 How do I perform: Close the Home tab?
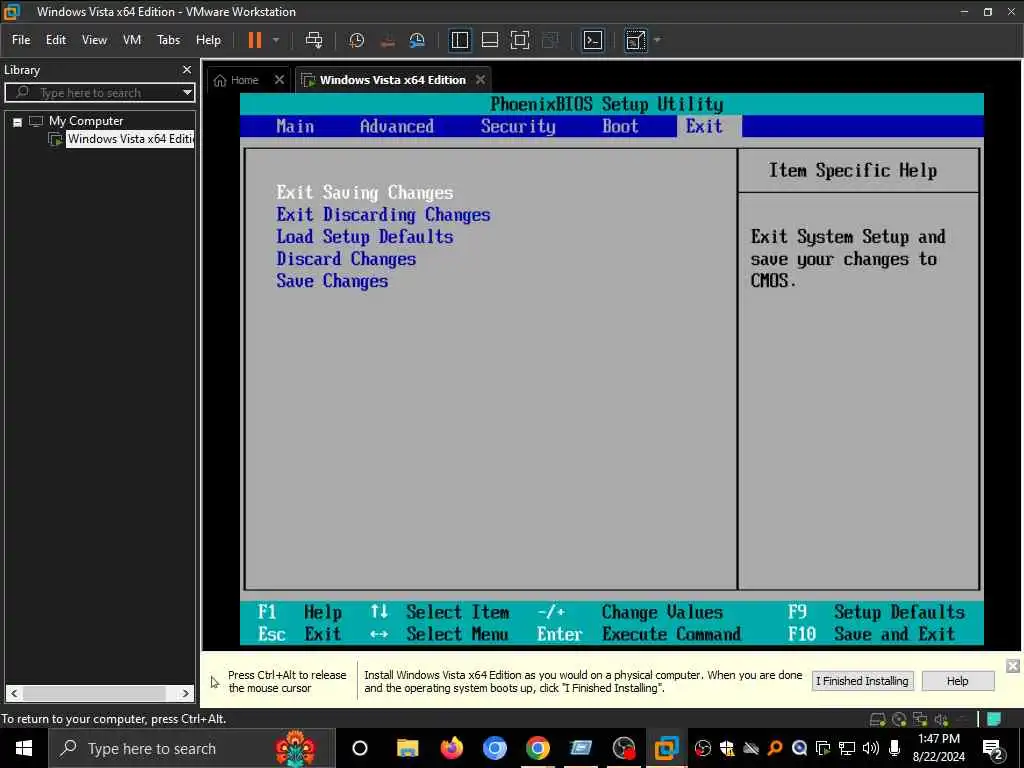pyautogui.click(x=280, y=80)
